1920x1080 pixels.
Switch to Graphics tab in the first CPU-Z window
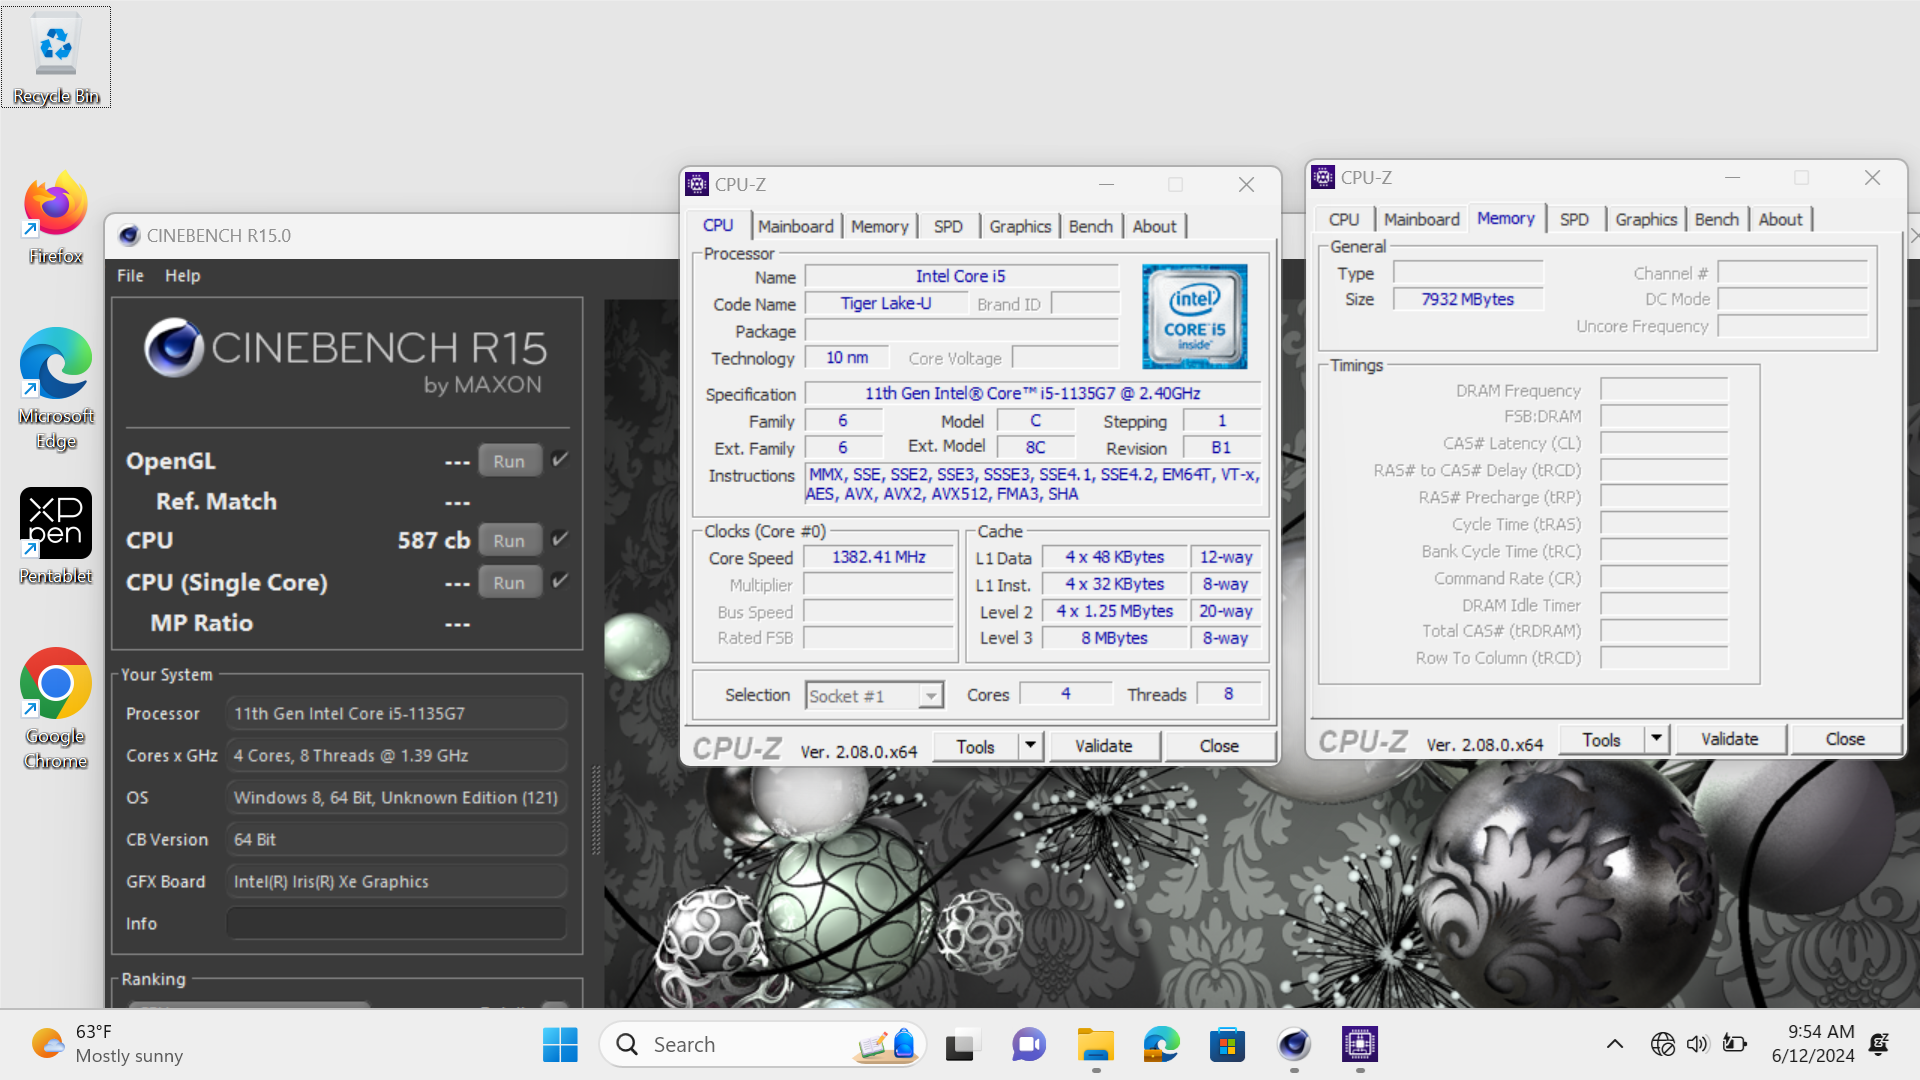(x=1019, y=226)
